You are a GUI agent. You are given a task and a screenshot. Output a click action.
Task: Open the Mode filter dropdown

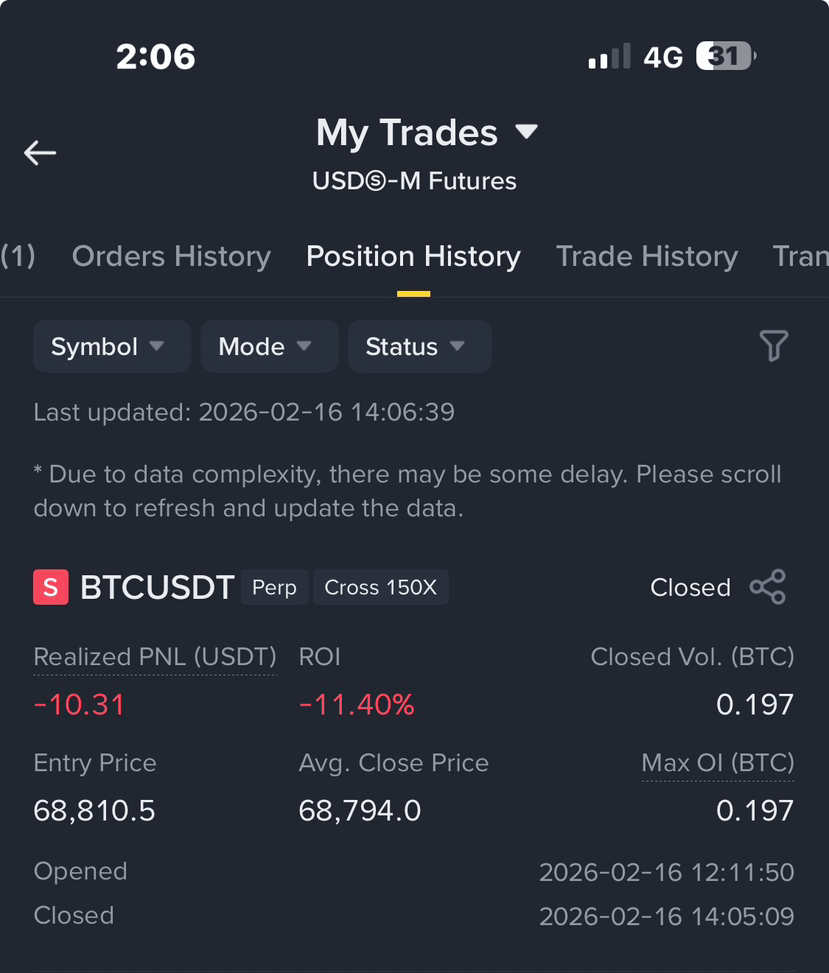pyautogui.click(x=269, y=346)
